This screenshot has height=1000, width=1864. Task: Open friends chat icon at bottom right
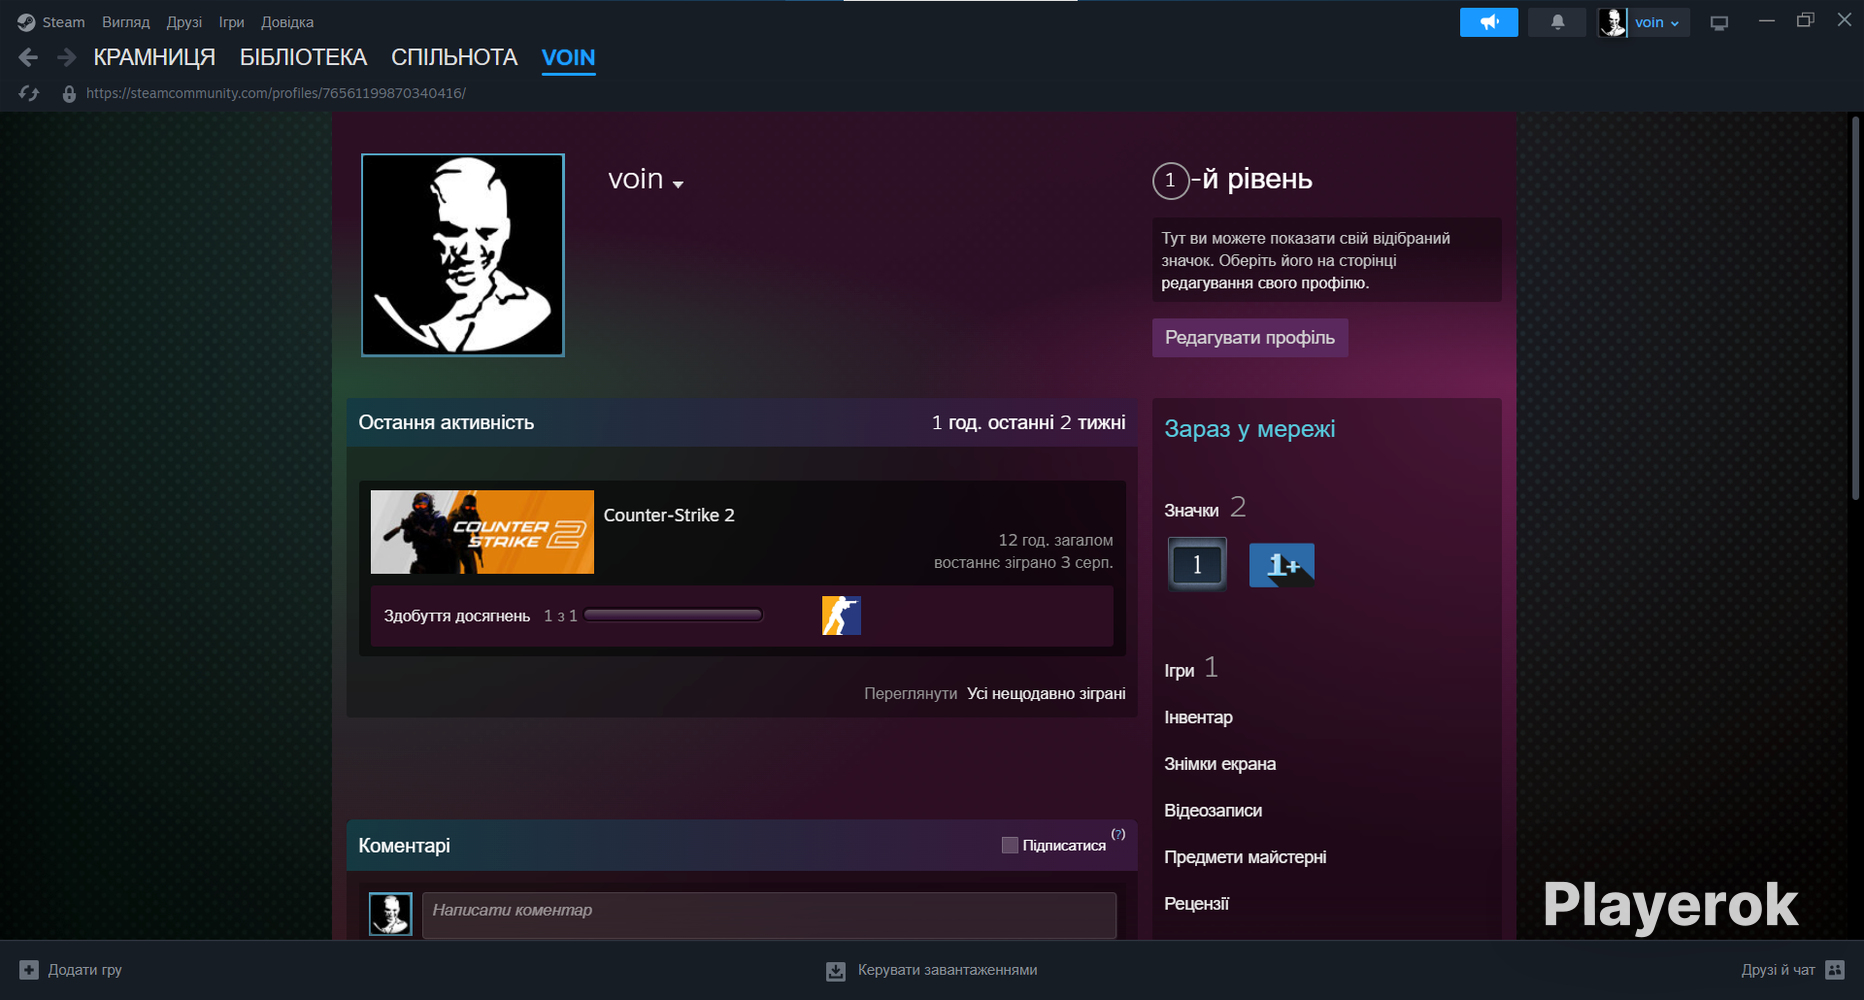(1835, 970)
